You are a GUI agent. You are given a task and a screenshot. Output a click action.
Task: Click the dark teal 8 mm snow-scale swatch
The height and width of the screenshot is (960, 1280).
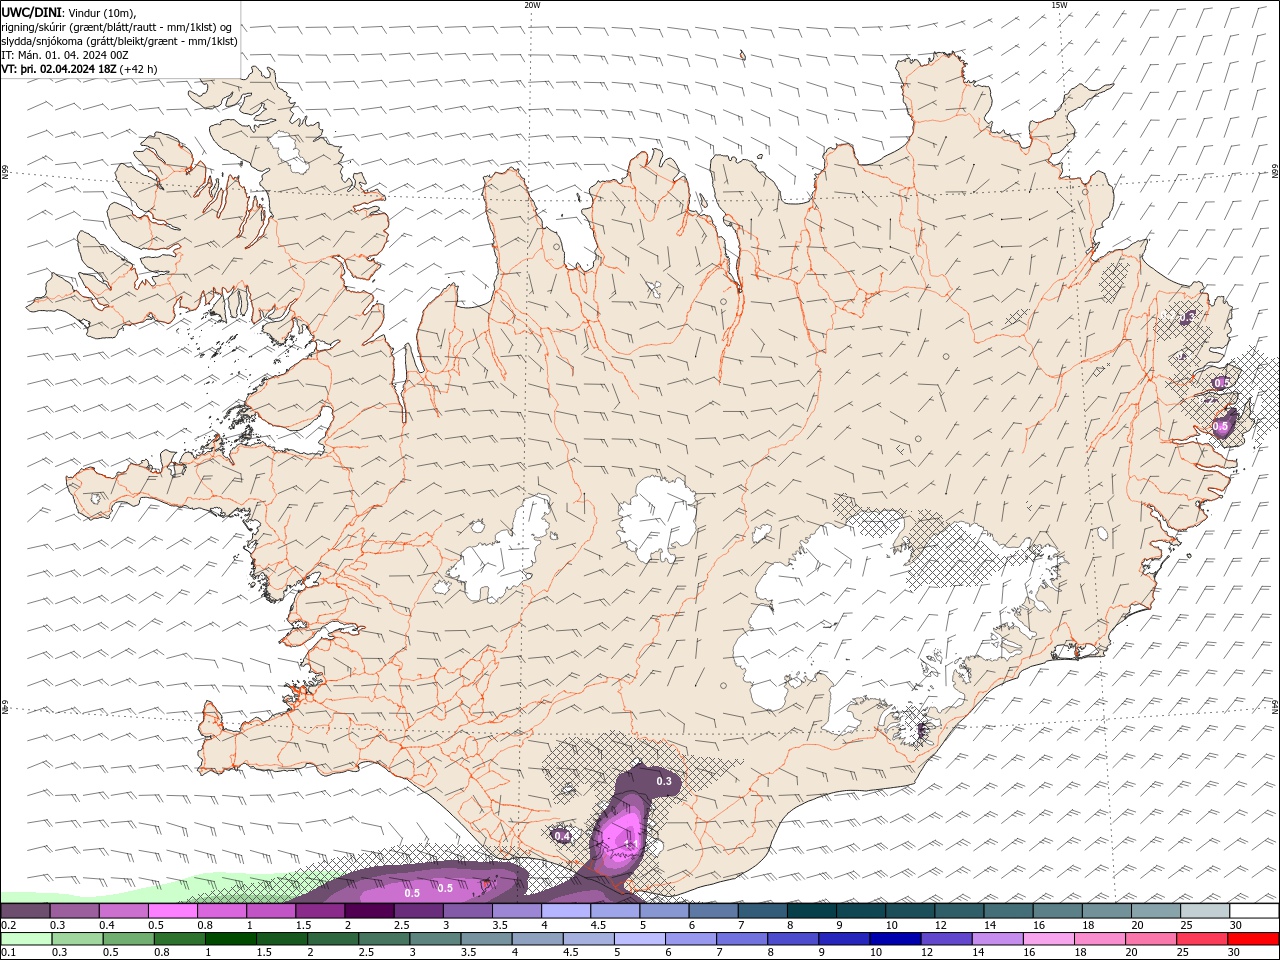point(811,911)
